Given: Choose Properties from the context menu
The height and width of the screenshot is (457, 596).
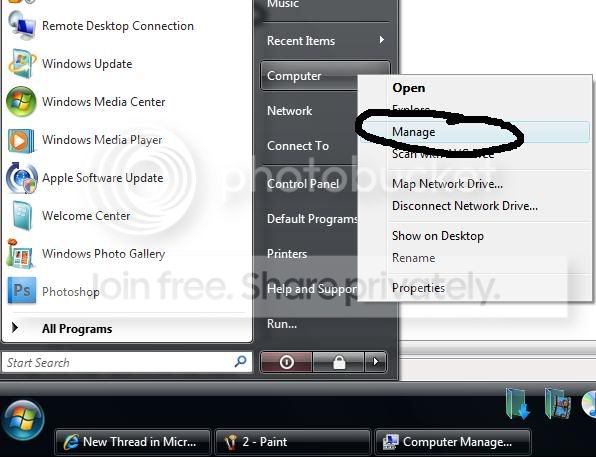Looking at the screenshot, I should (418, 288).
